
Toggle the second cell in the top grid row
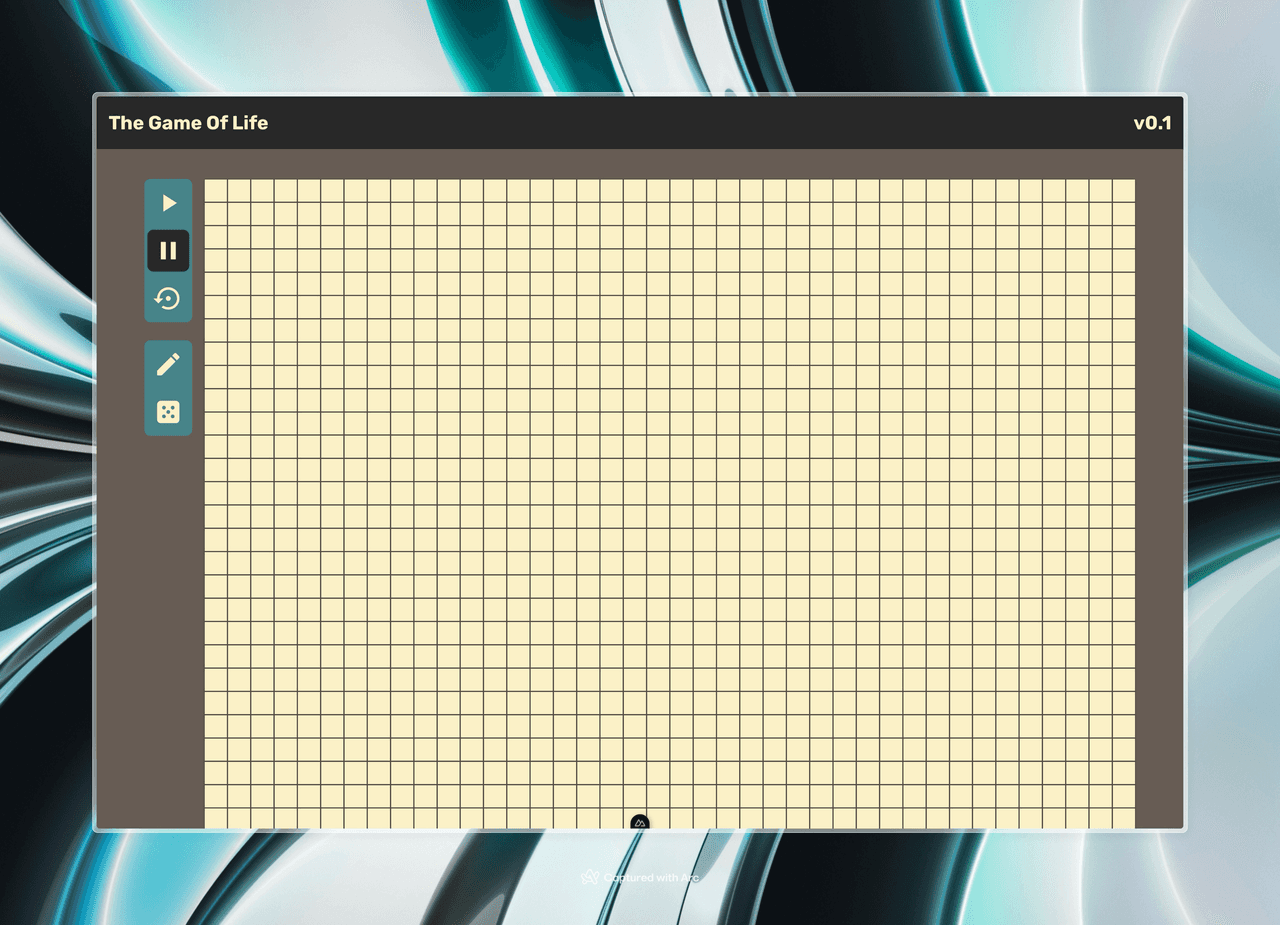pyautogui.click(x=239, y=191)
